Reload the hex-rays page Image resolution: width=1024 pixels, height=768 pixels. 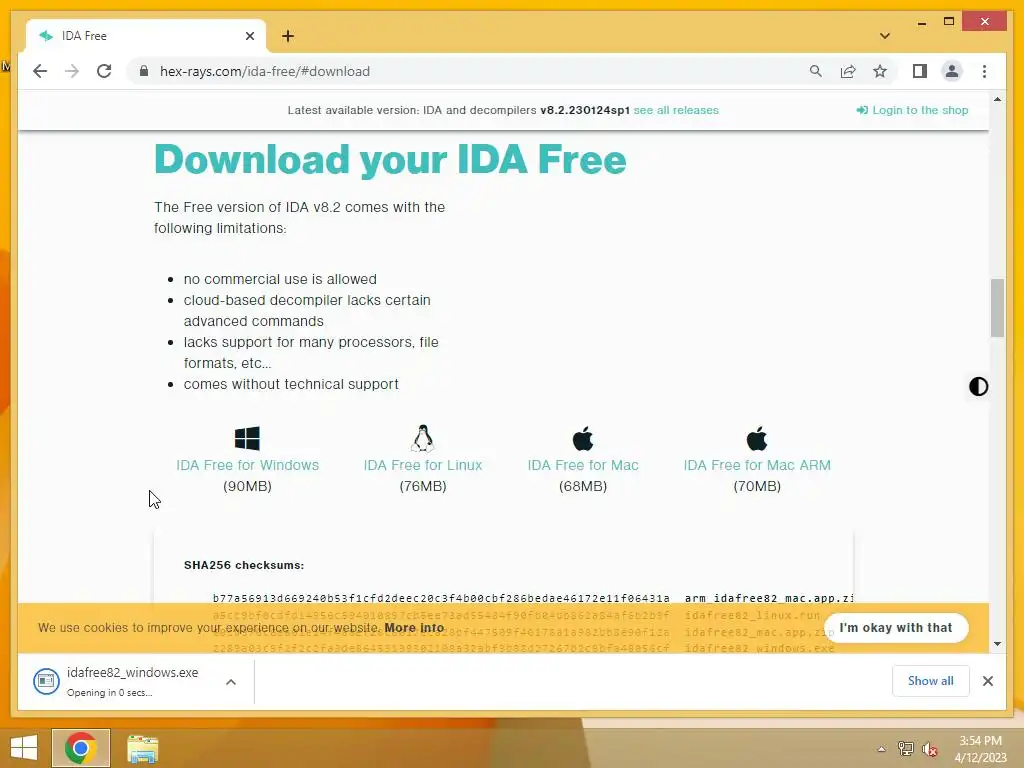tap(104, 71)
